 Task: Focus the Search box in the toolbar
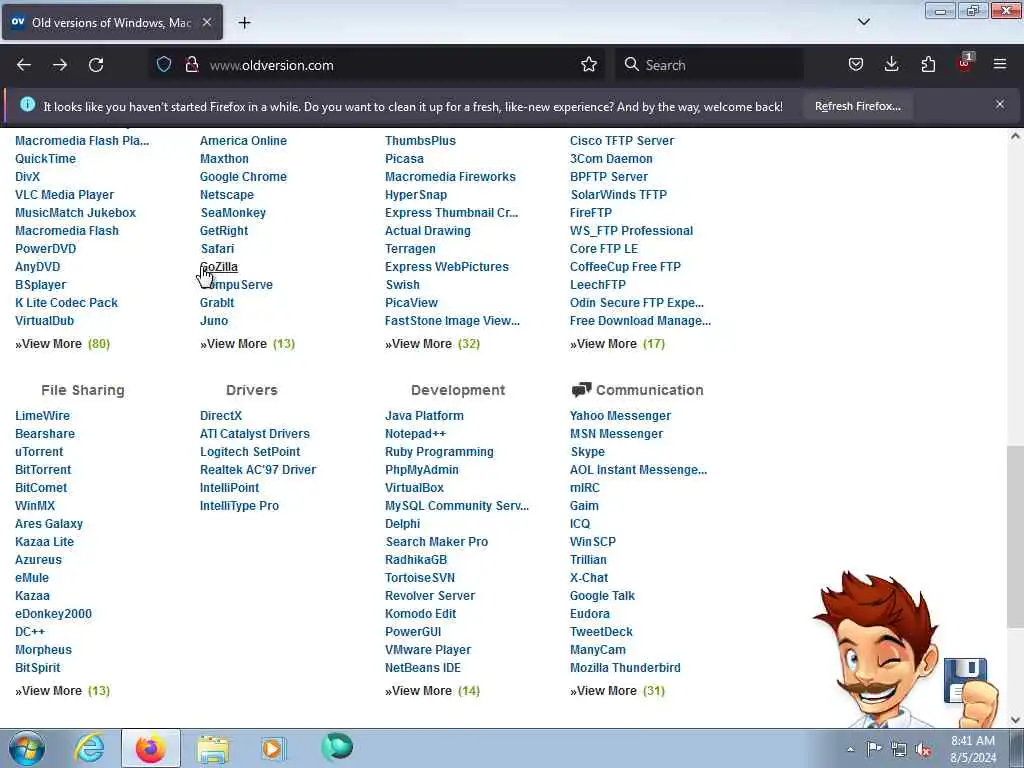click(709, 65)
